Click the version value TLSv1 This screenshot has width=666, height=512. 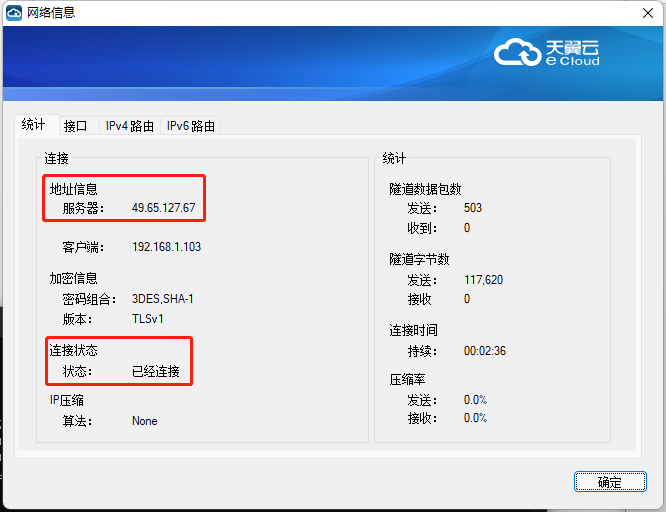pos(148,319)
